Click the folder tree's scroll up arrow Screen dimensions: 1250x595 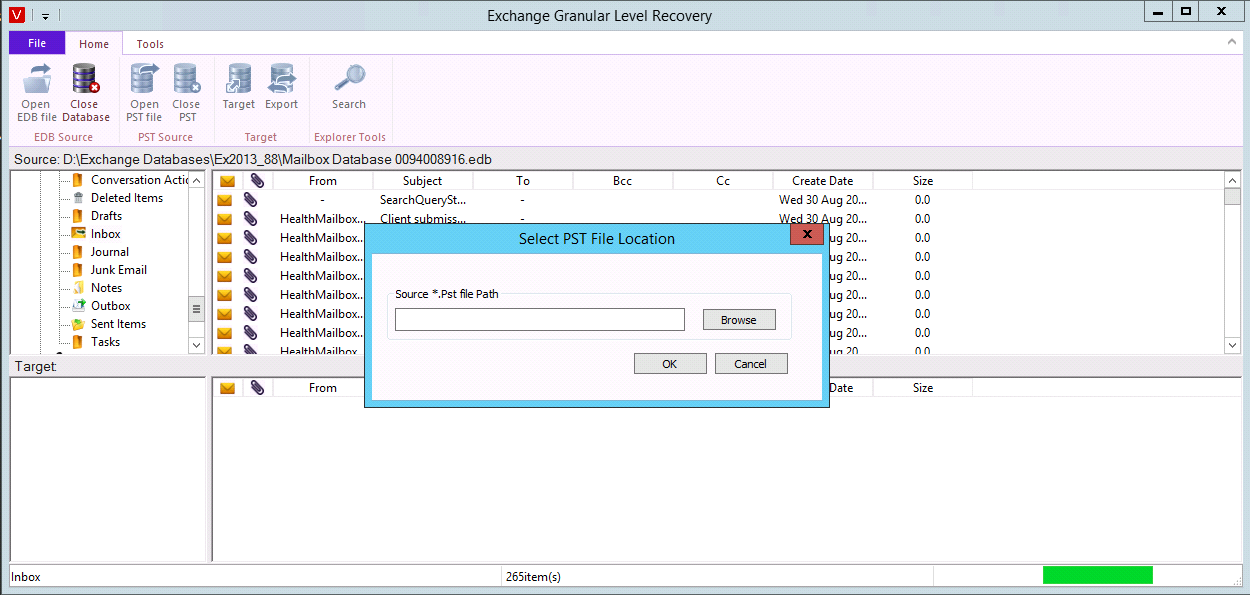(197, 180)
